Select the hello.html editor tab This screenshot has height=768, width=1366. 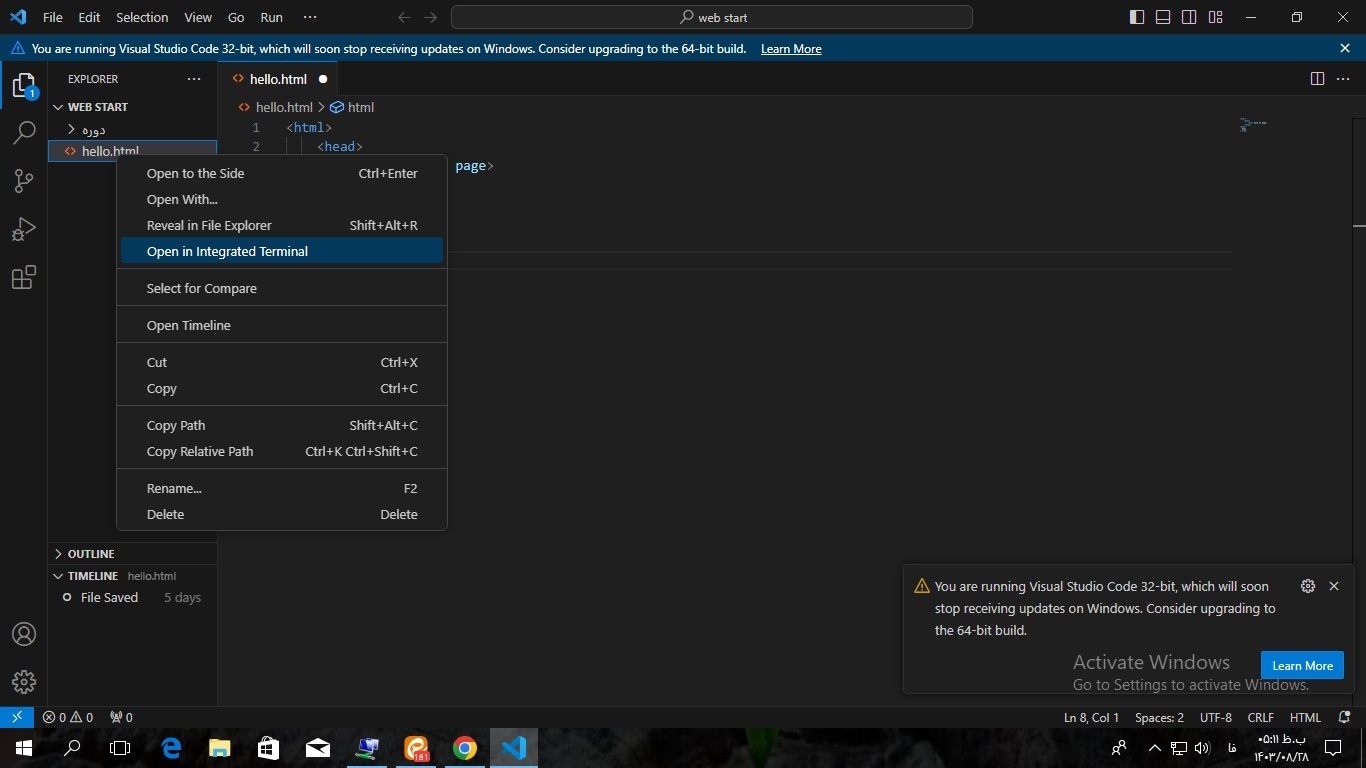(x=278, y=79)
